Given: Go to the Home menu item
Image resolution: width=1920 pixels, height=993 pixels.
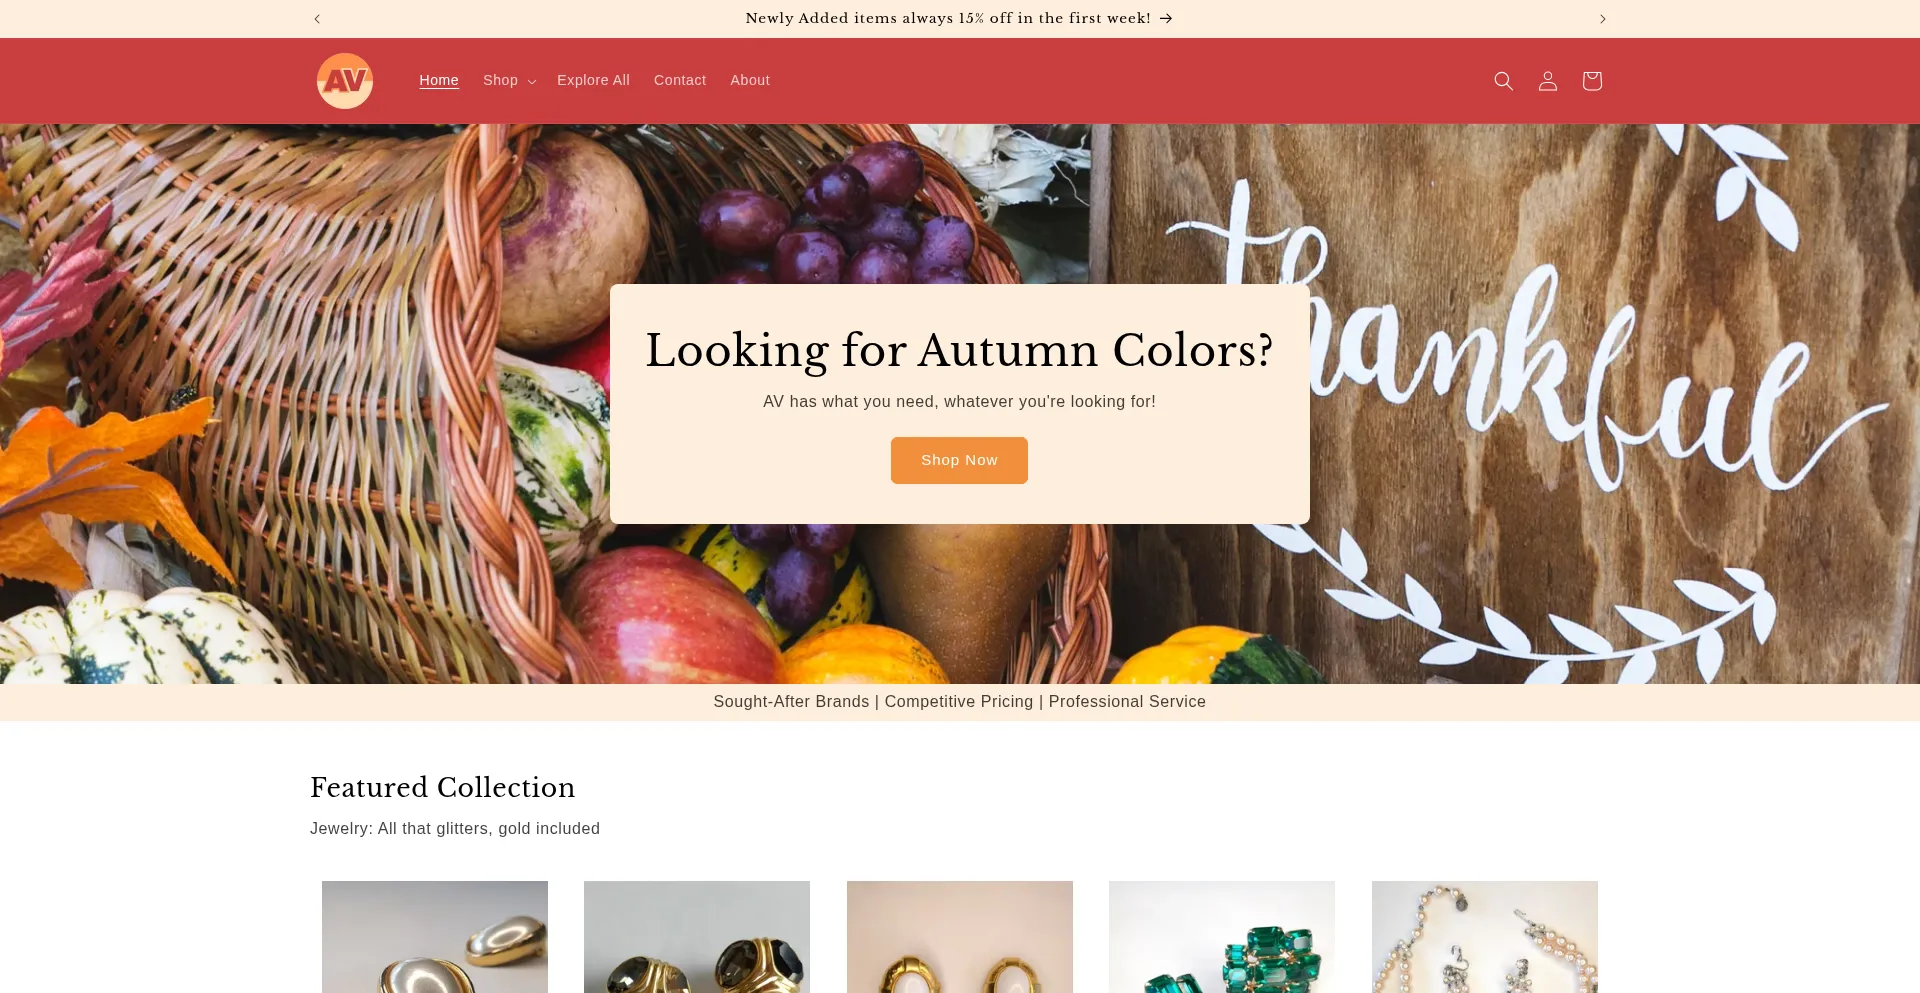Looking at the screenshot, I should pyautogui.click(x=439, y=81).
